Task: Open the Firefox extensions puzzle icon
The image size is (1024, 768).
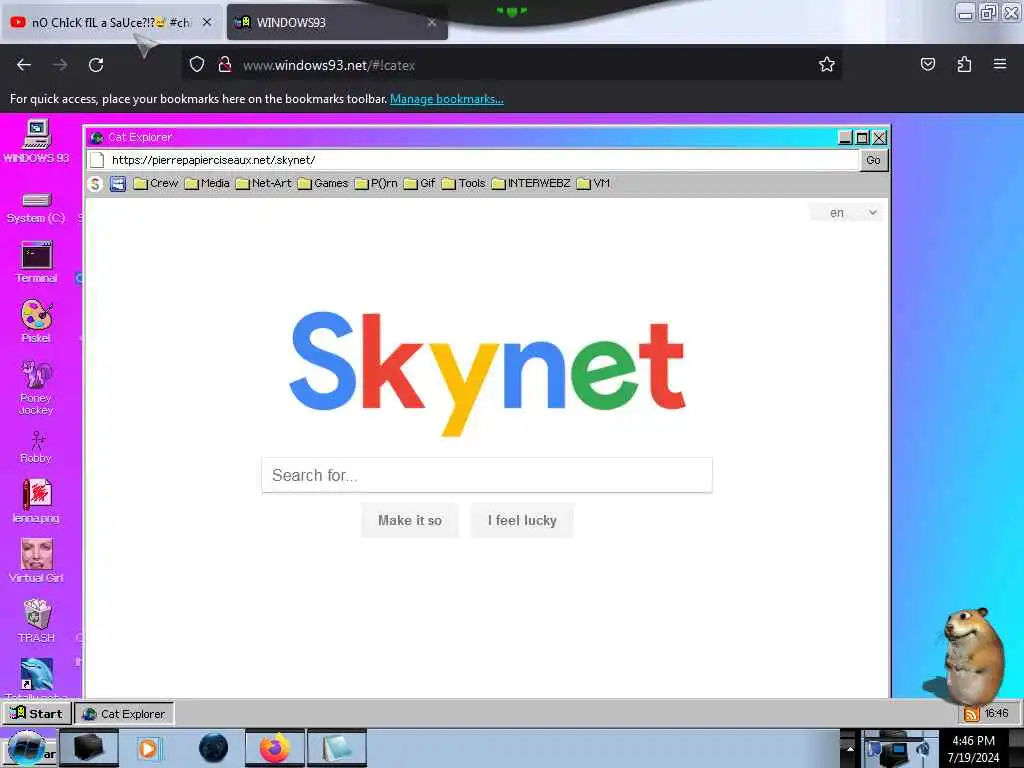Action: pos(964,64)
